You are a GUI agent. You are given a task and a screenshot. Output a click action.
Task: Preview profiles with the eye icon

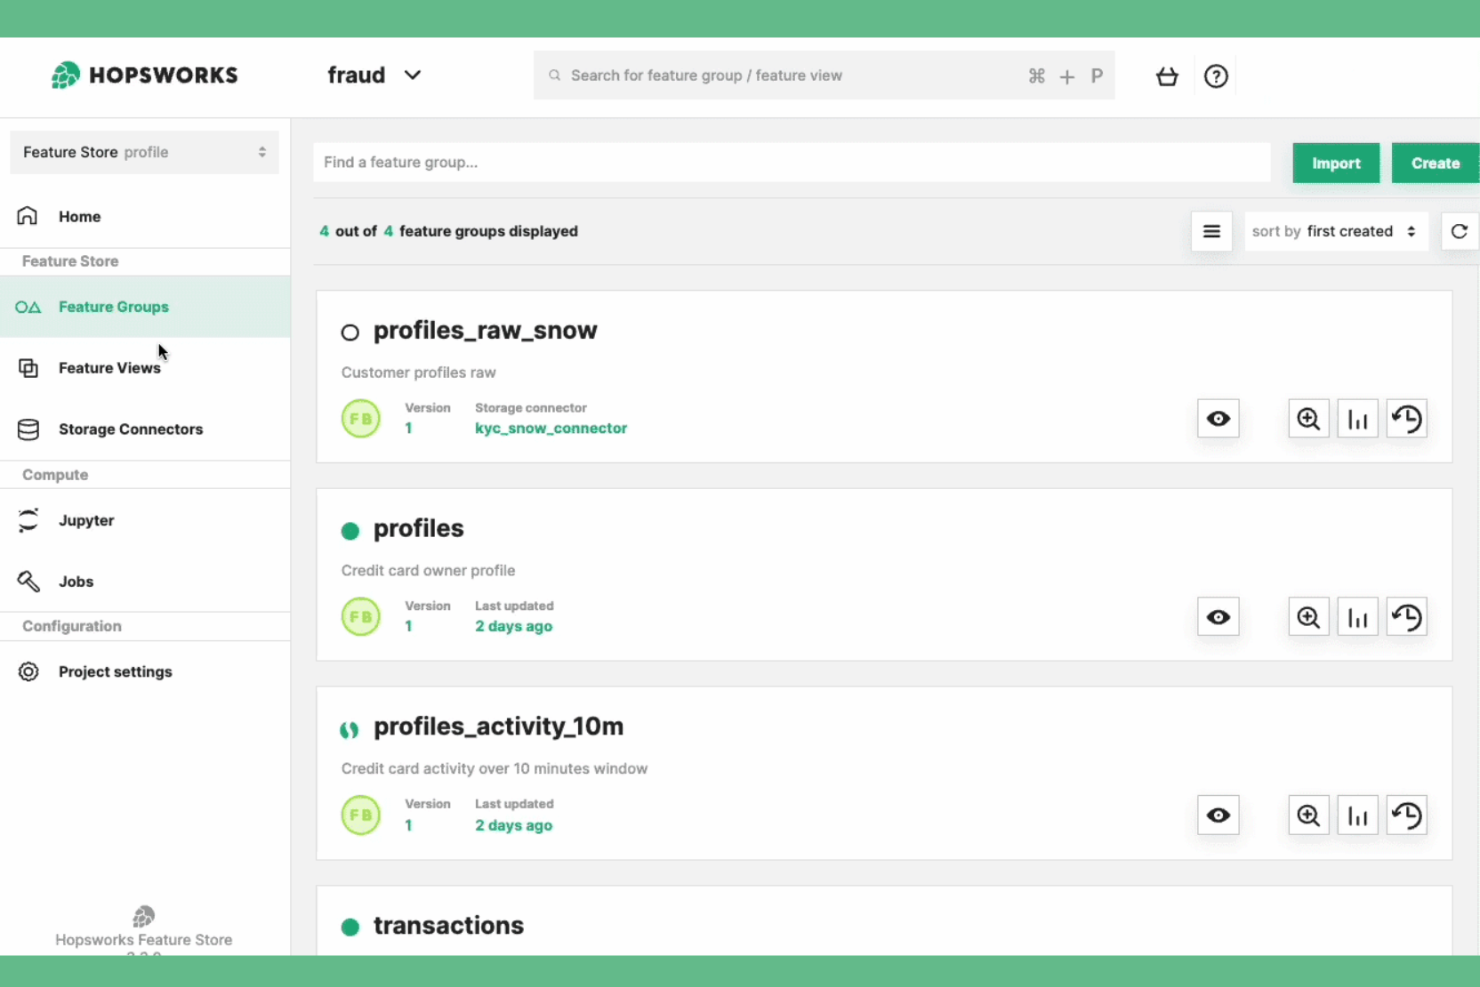click(1218, 617)
